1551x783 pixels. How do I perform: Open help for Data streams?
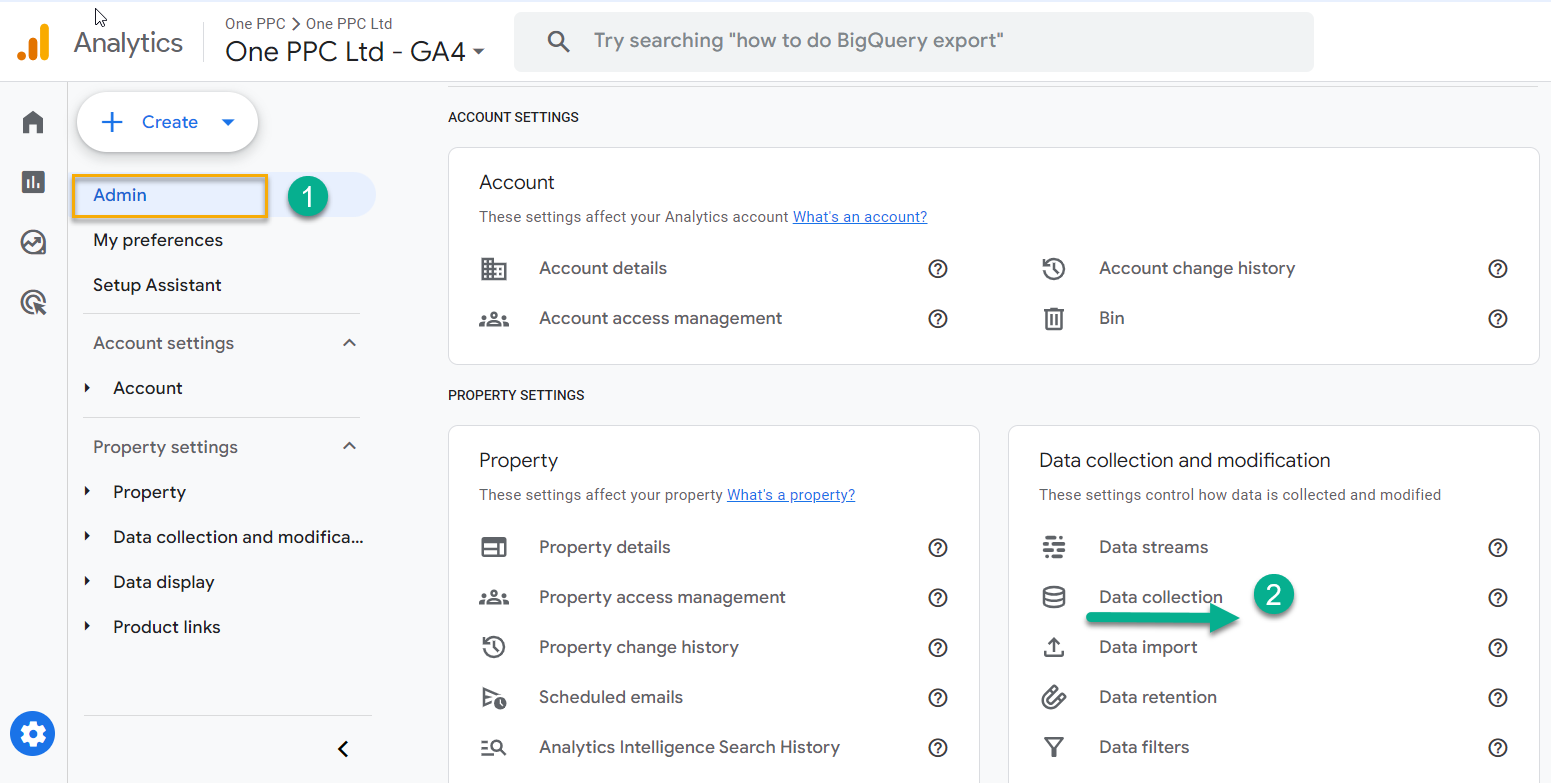pos(1497,547)
